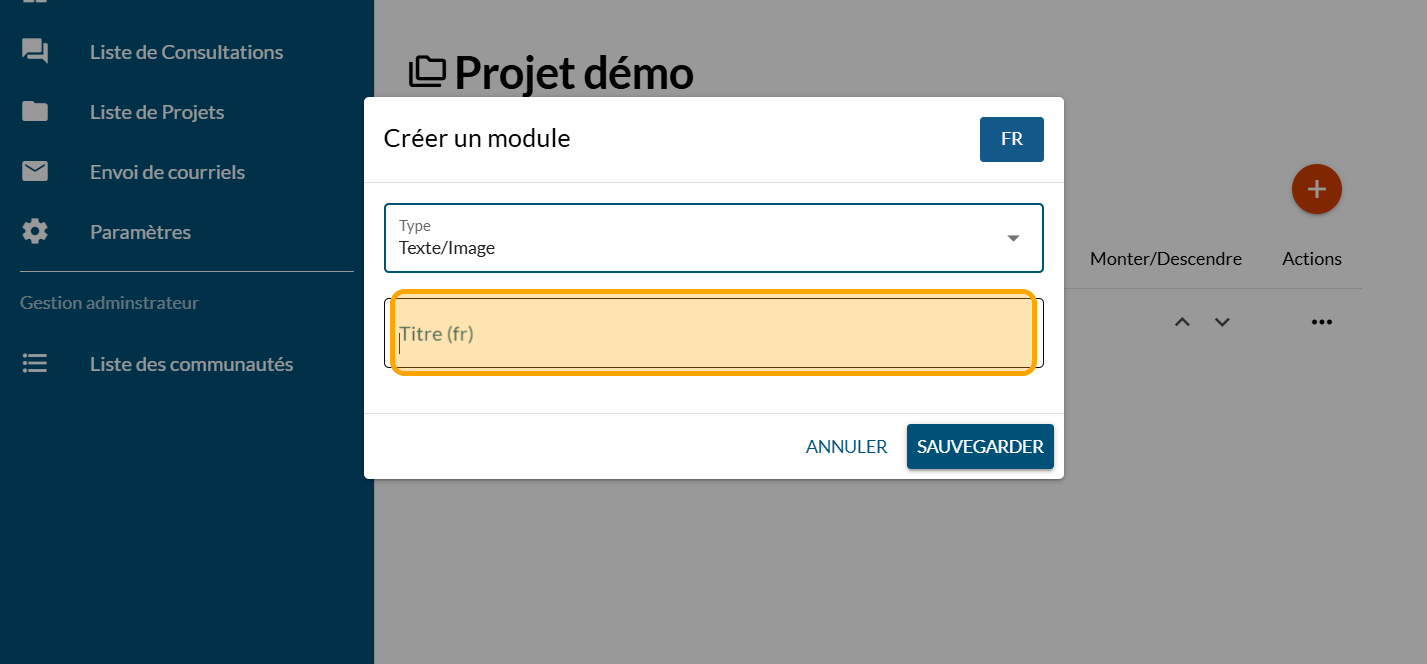Select the Liste des communautés label

pyautogui.click(x=191, y=364)
